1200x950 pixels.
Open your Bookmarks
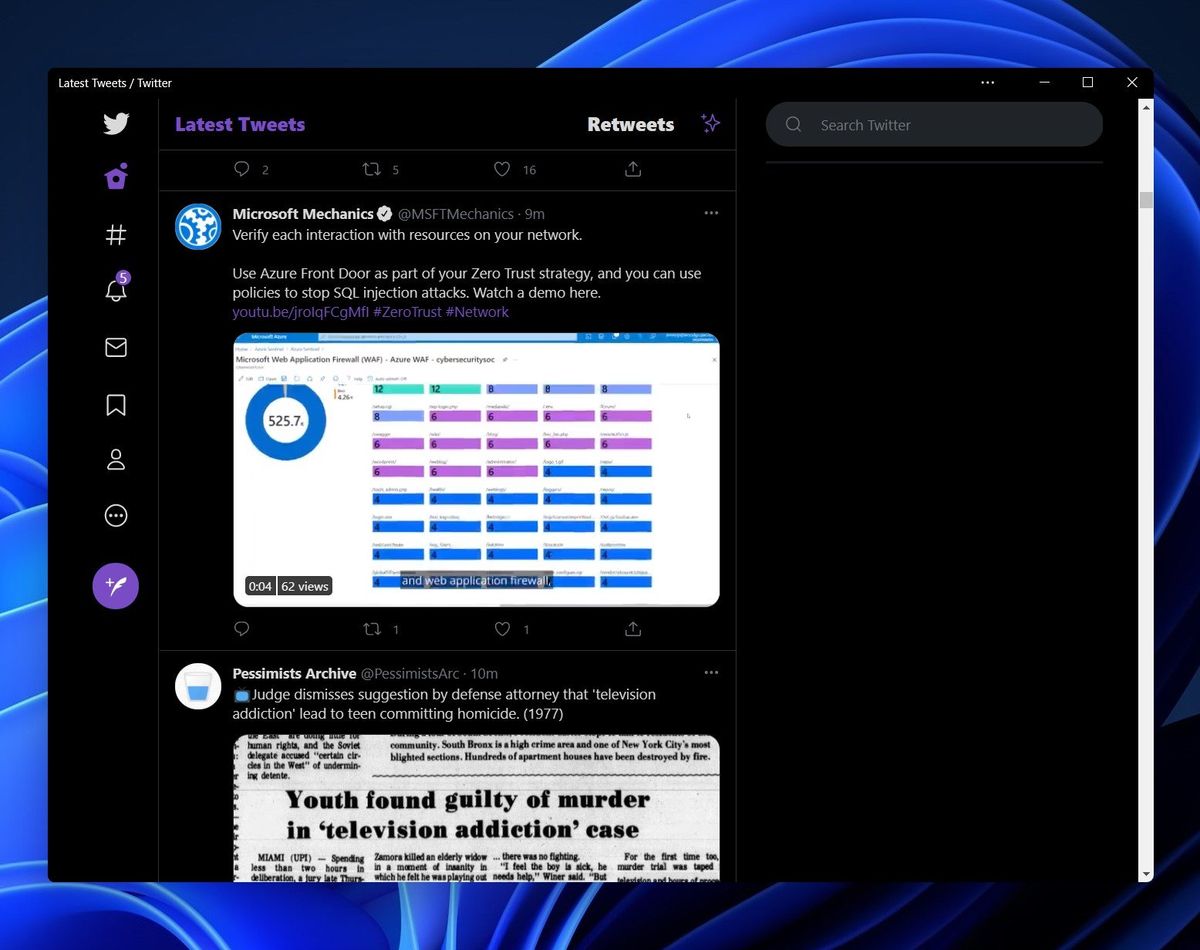coord(115,404)
